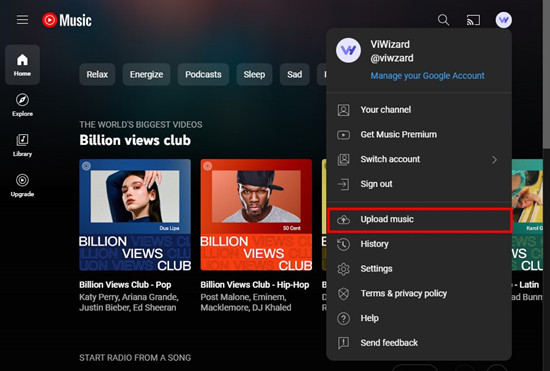Open Billion Views Club Hip-Hop thumbnail
Screen dimensions: 550x371
256,215
